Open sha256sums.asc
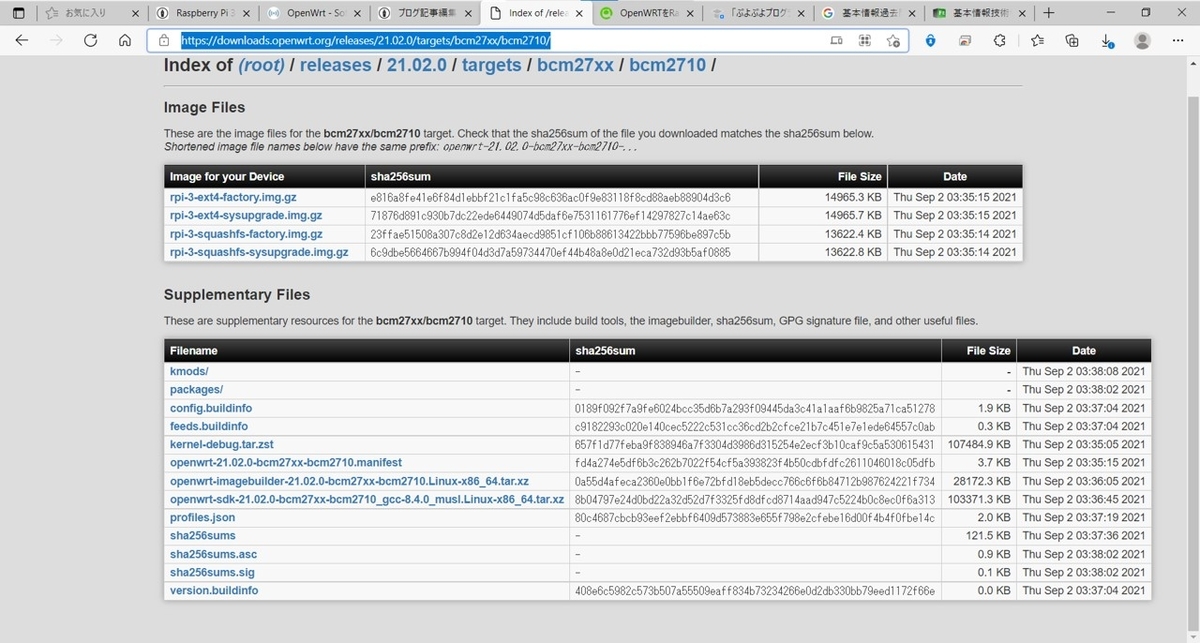1200x643 pixels. 213,554
